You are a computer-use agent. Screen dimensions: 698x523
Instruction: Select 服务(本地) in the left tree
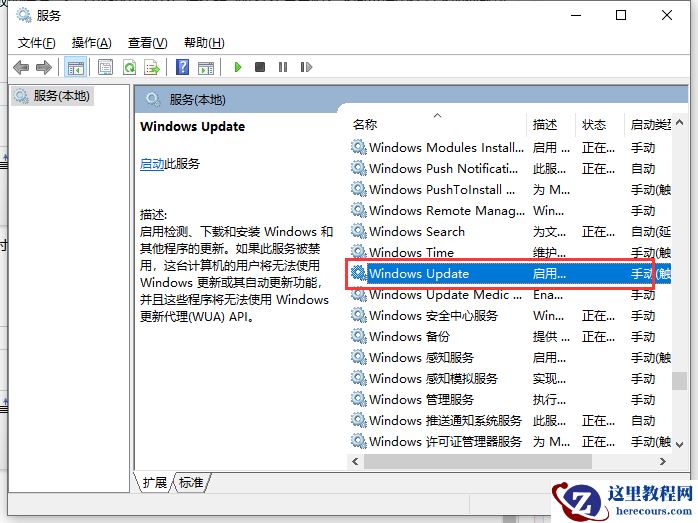tap(53, 96)
